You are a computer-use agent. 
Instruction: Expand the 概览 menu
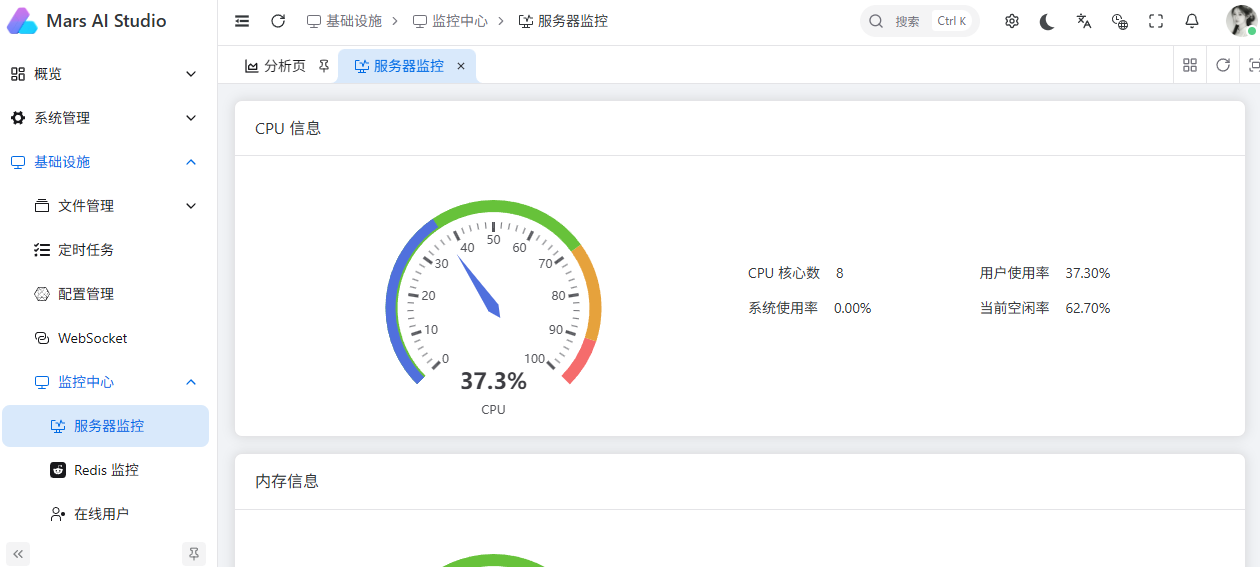(x=104, y=74)
